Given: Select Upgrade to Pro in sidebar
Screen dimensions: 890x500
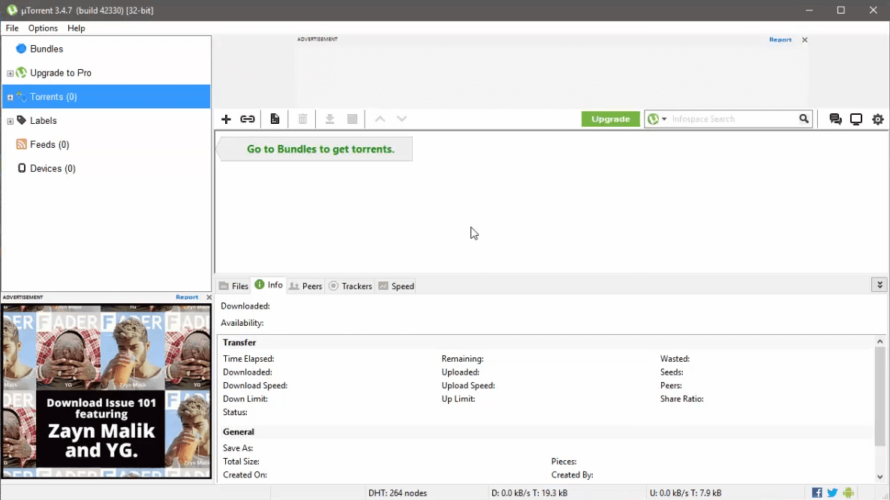Looking at the screenshot, I should click(x=60, y=73).
